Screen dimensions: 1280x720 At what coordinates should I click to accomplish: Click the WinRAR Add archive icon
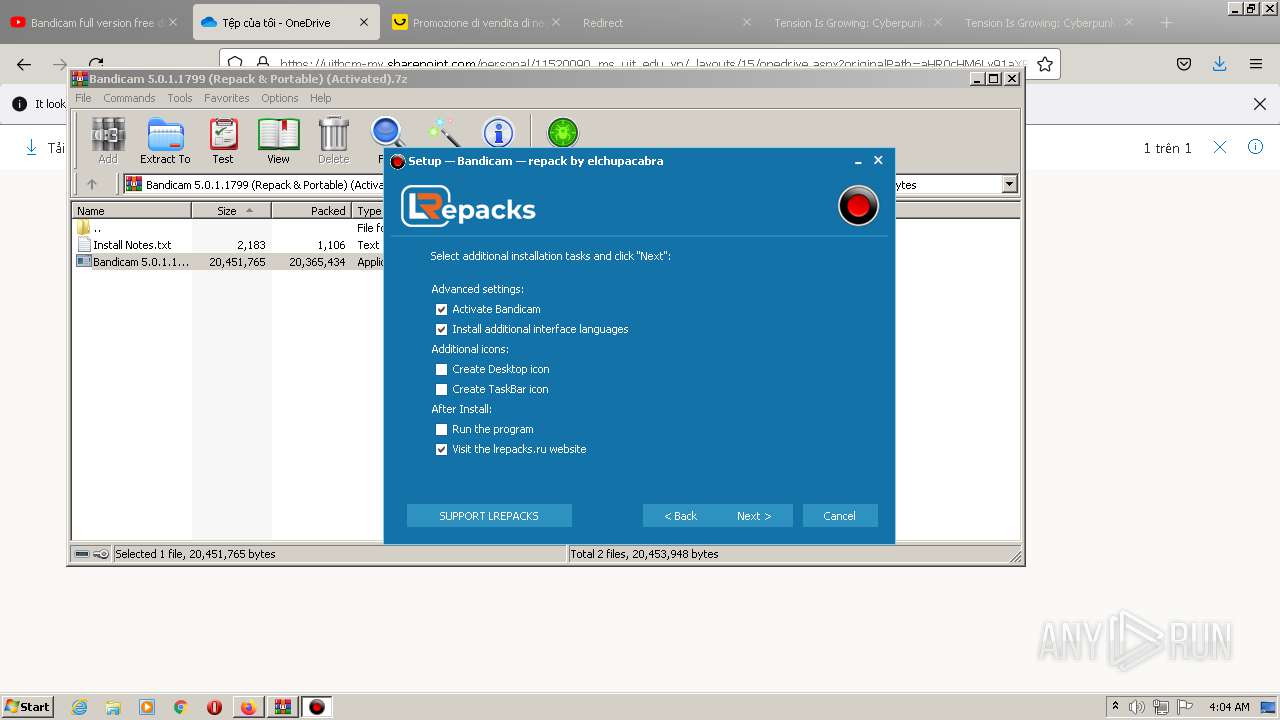108,140
